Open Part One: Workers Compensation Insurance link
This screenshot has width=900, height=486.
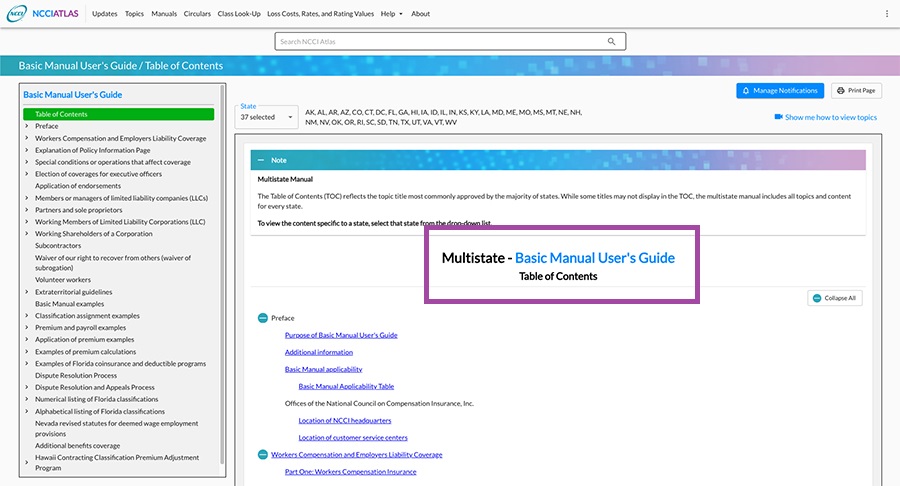350,472
